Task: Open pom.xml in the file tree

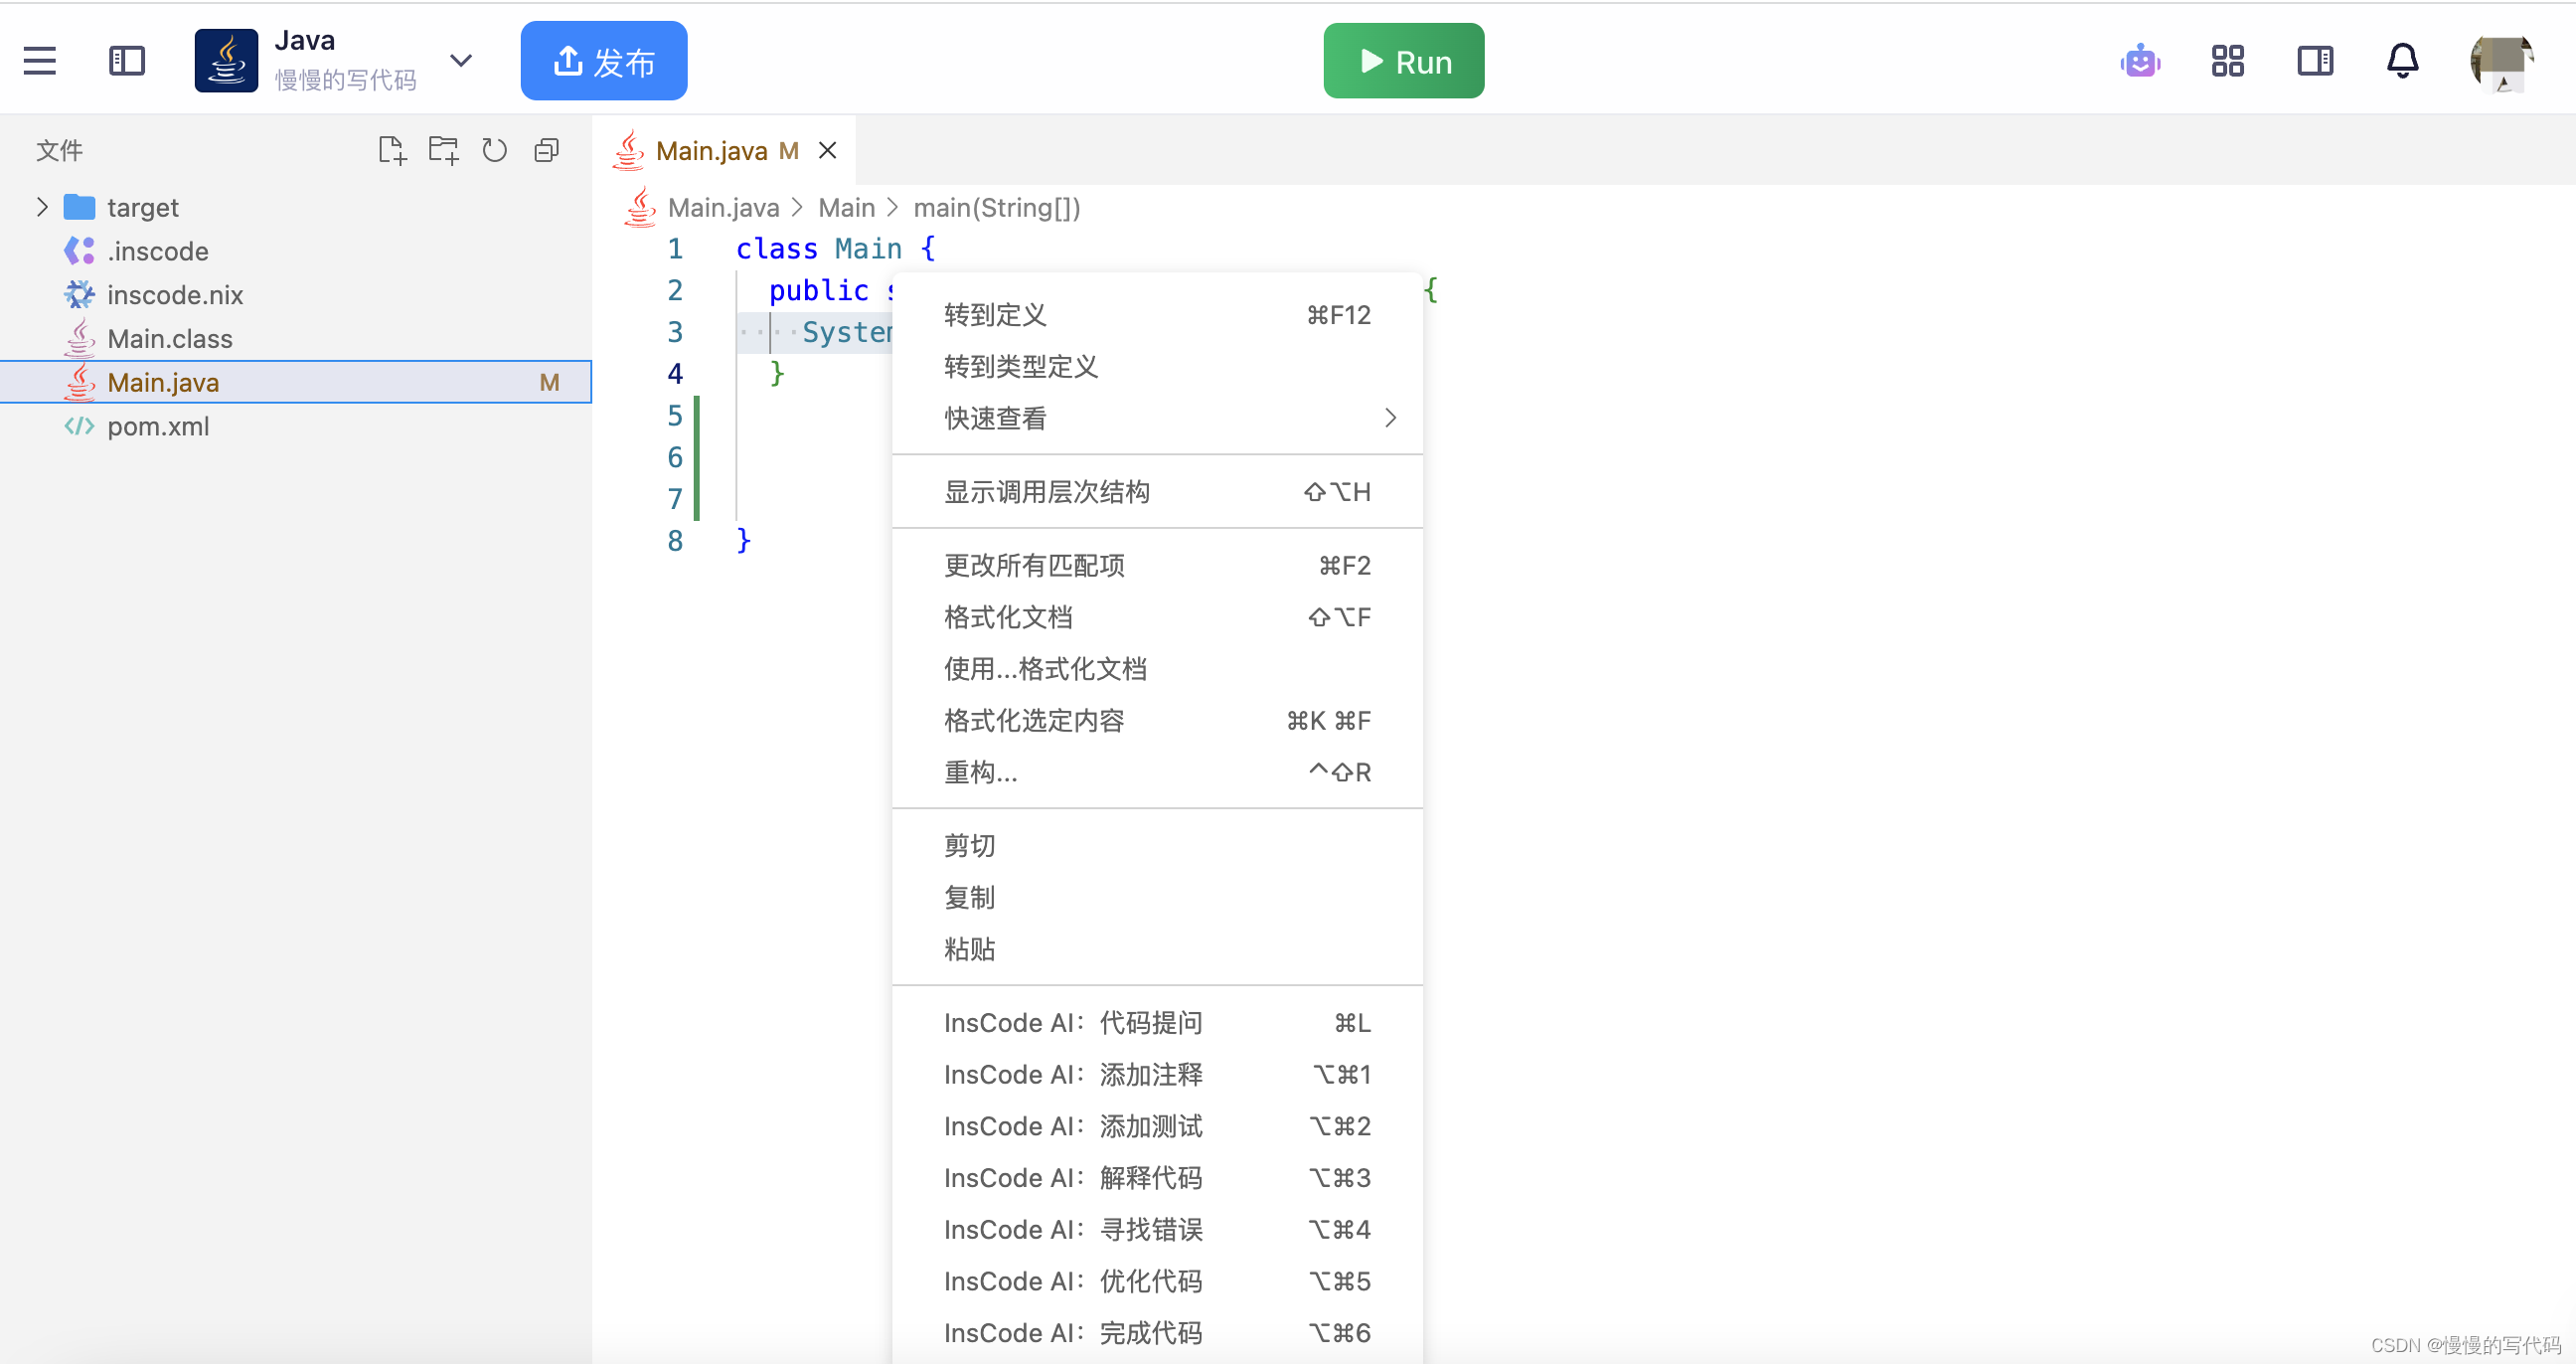Action: 158,426
